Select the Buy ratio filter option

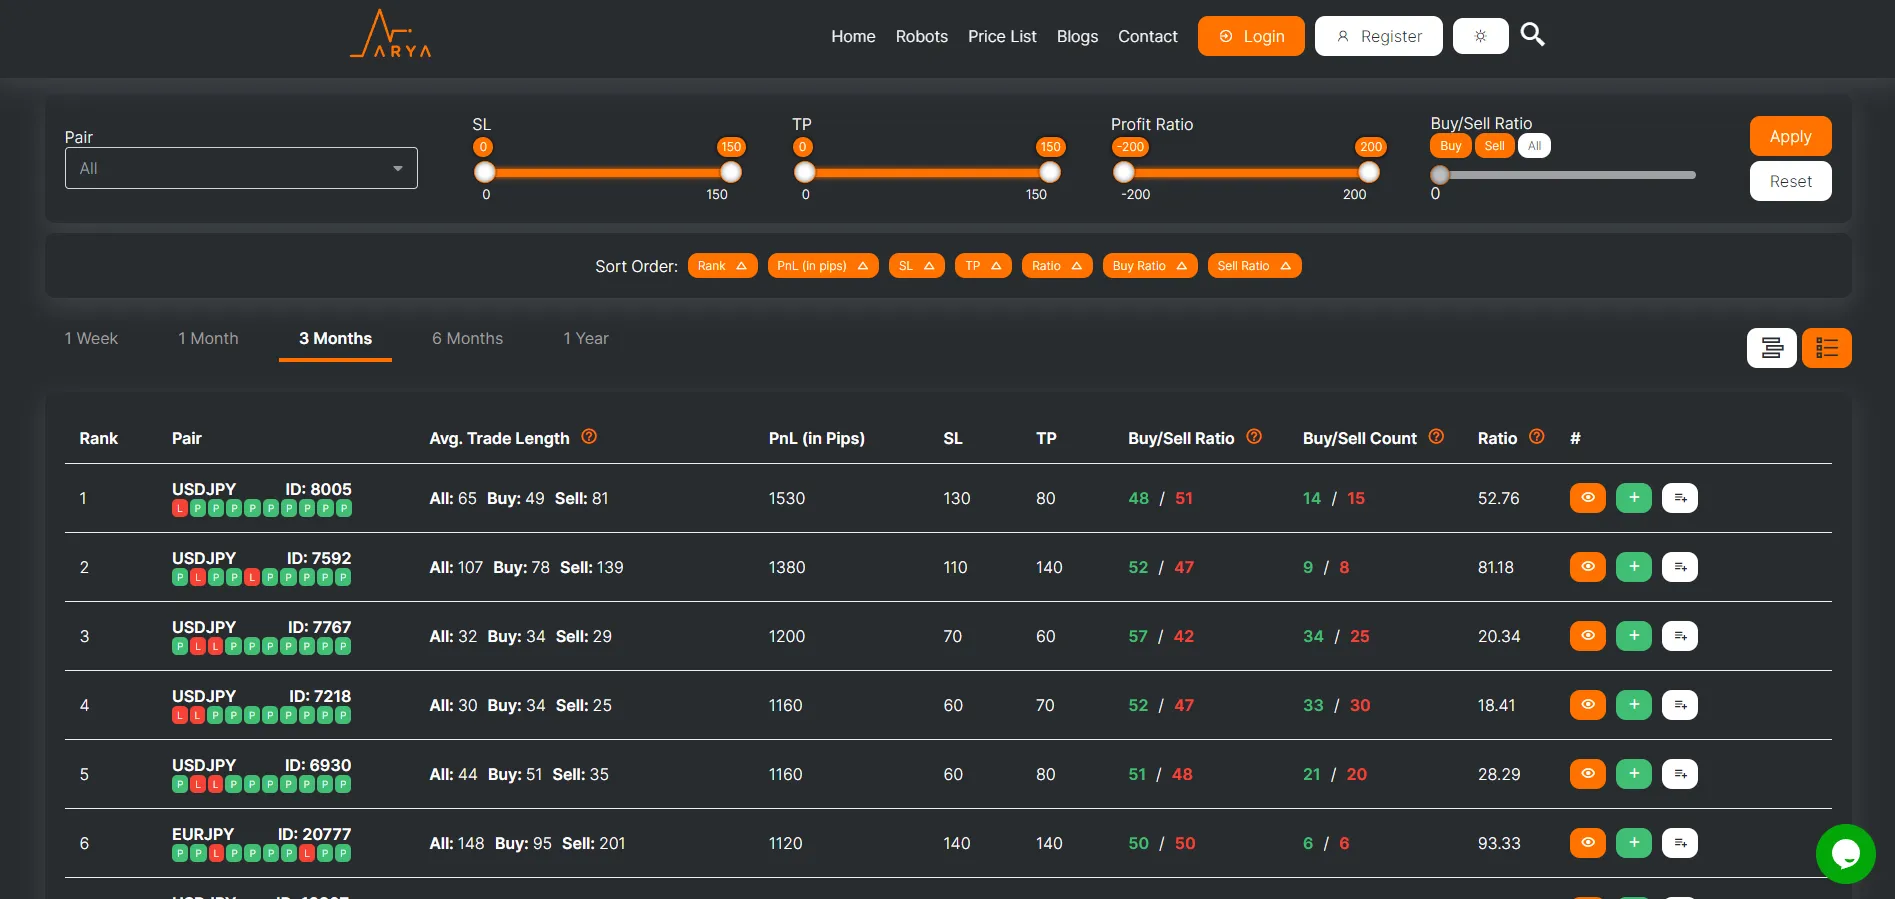[x=1450, y=146]
